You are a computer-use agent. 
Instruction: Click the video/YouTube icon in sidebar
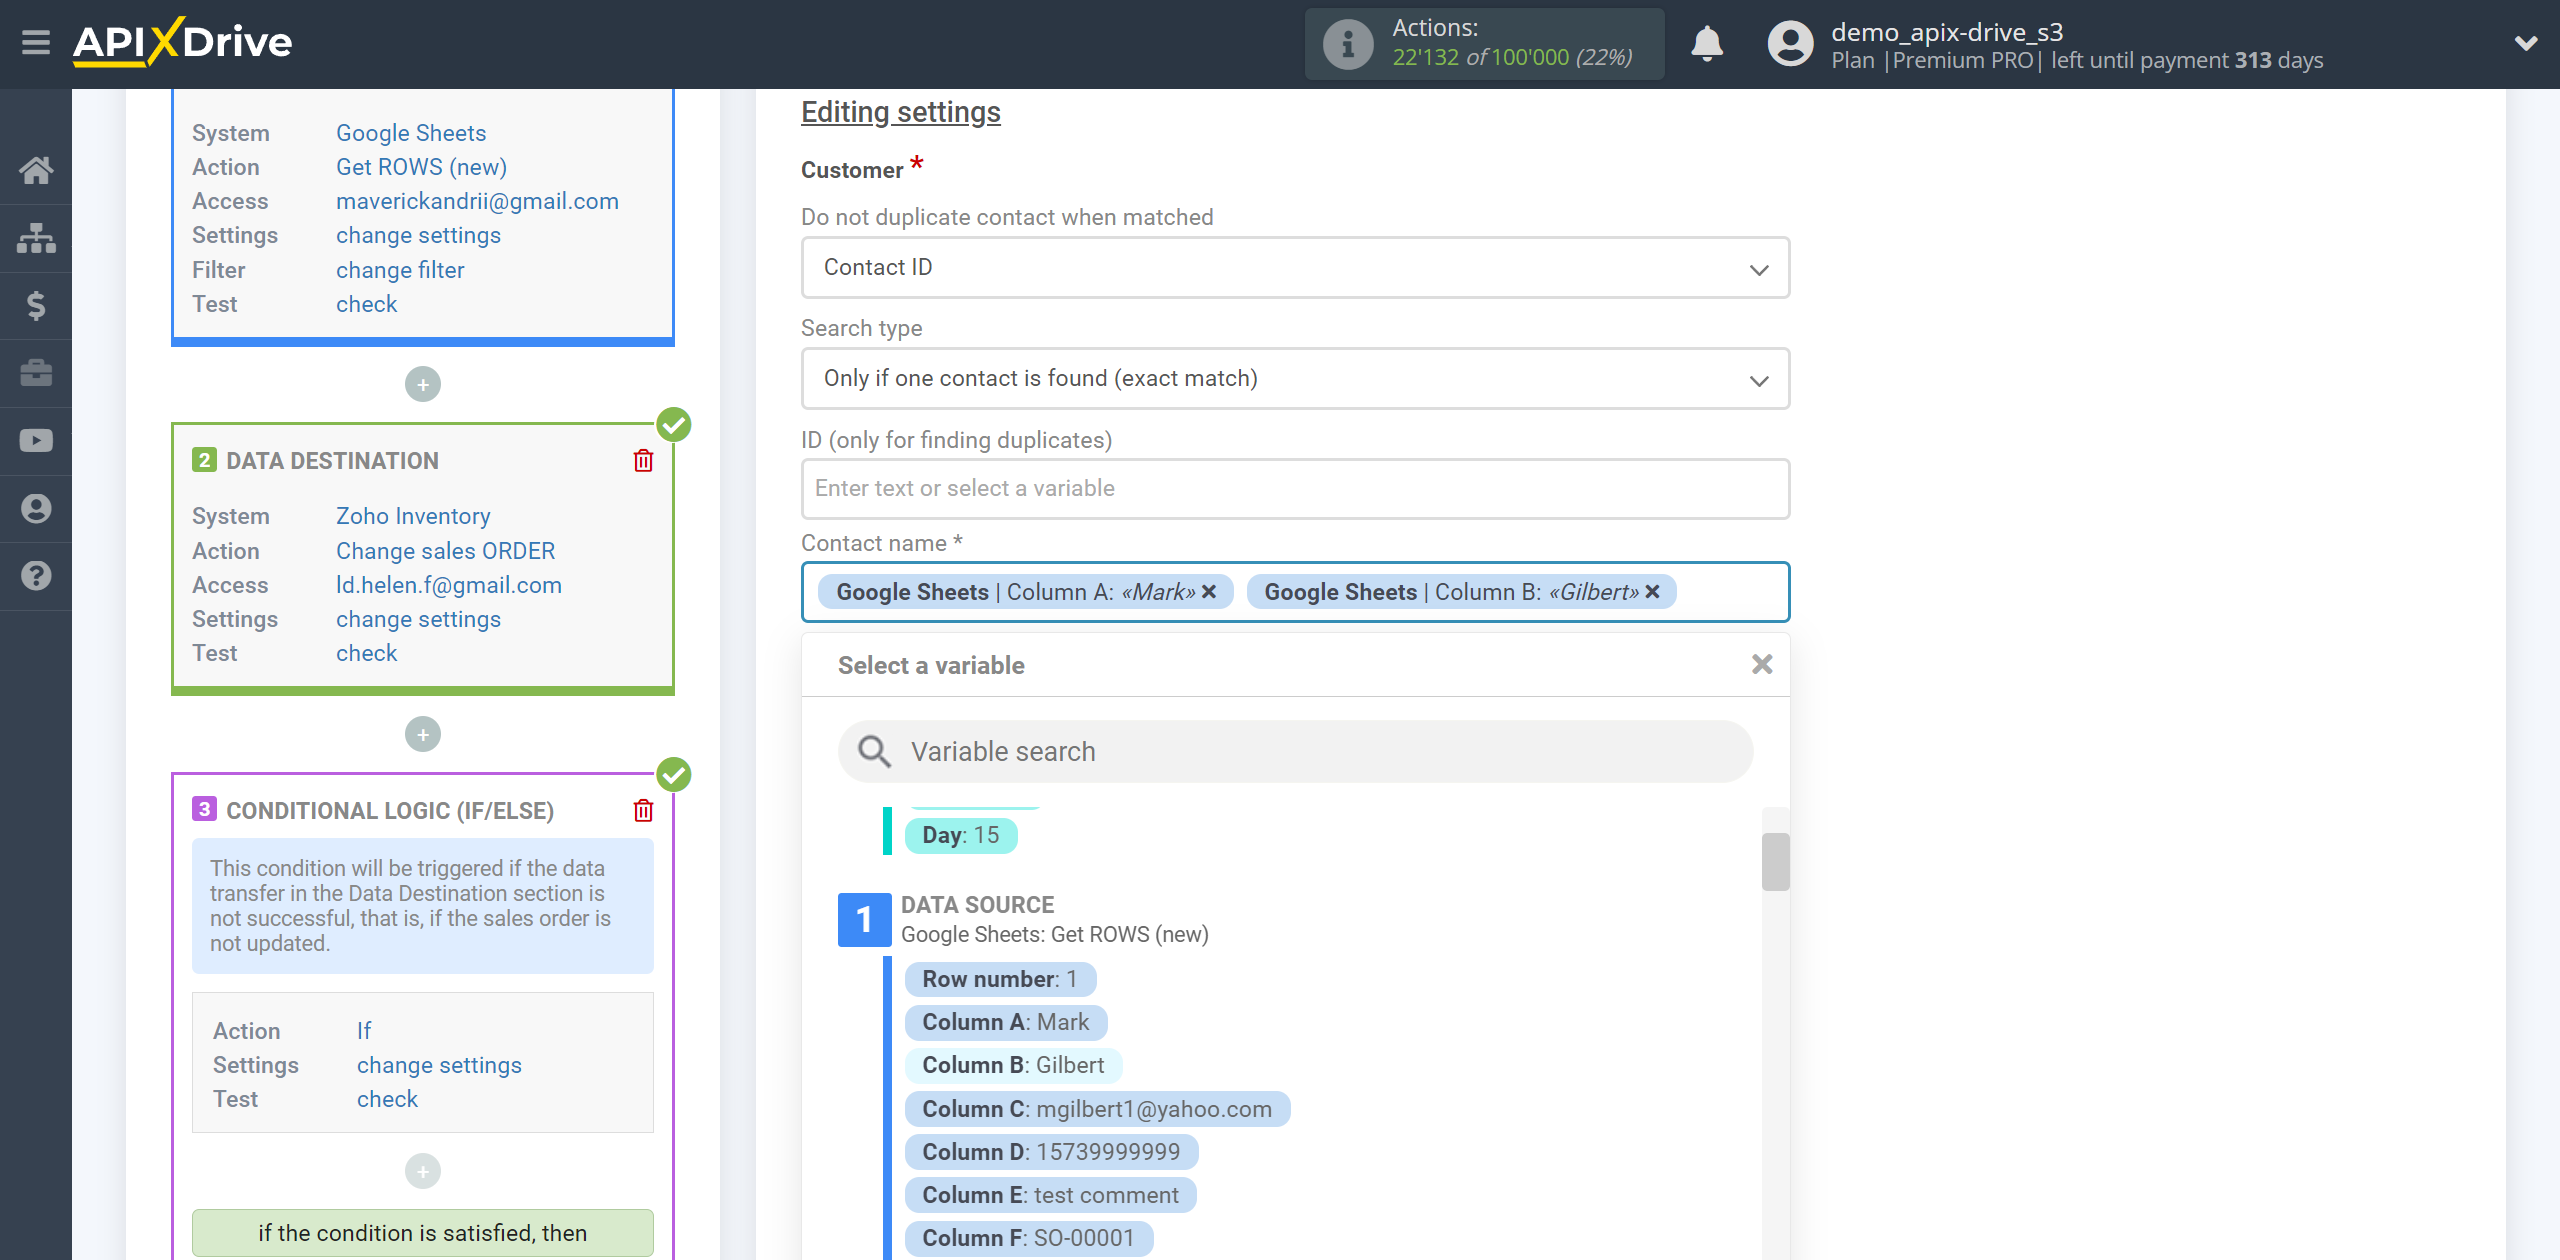34,439
